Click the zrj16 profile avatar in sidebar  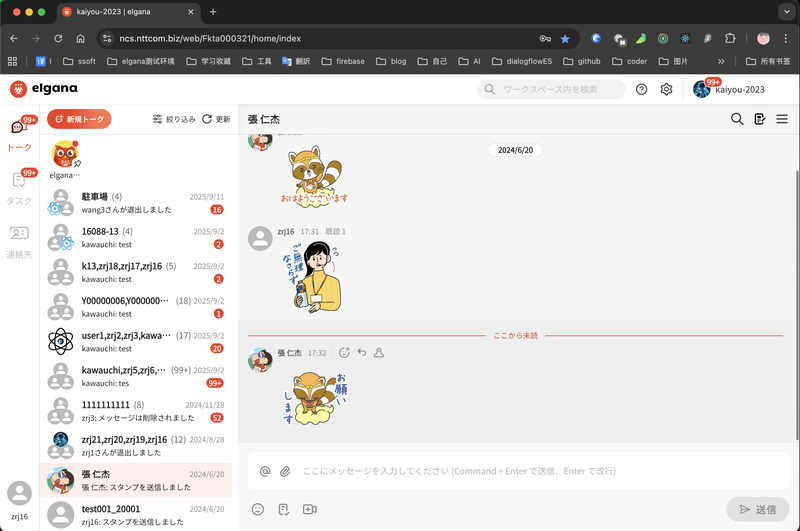[19, 494]
